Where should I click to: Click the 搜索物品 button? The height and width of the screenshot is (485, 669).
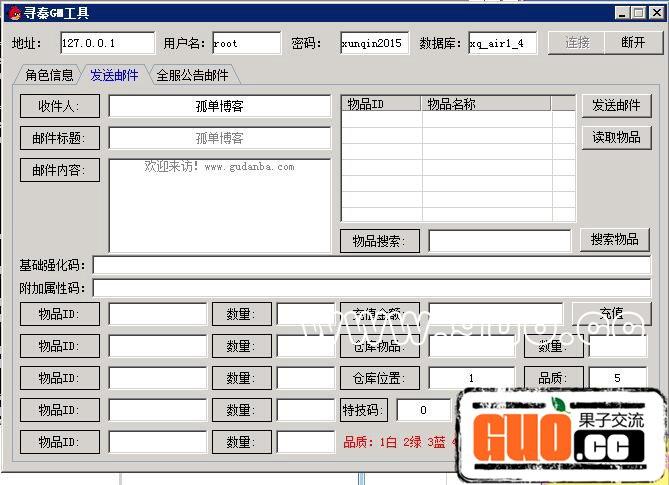click(x=614, y=240)
